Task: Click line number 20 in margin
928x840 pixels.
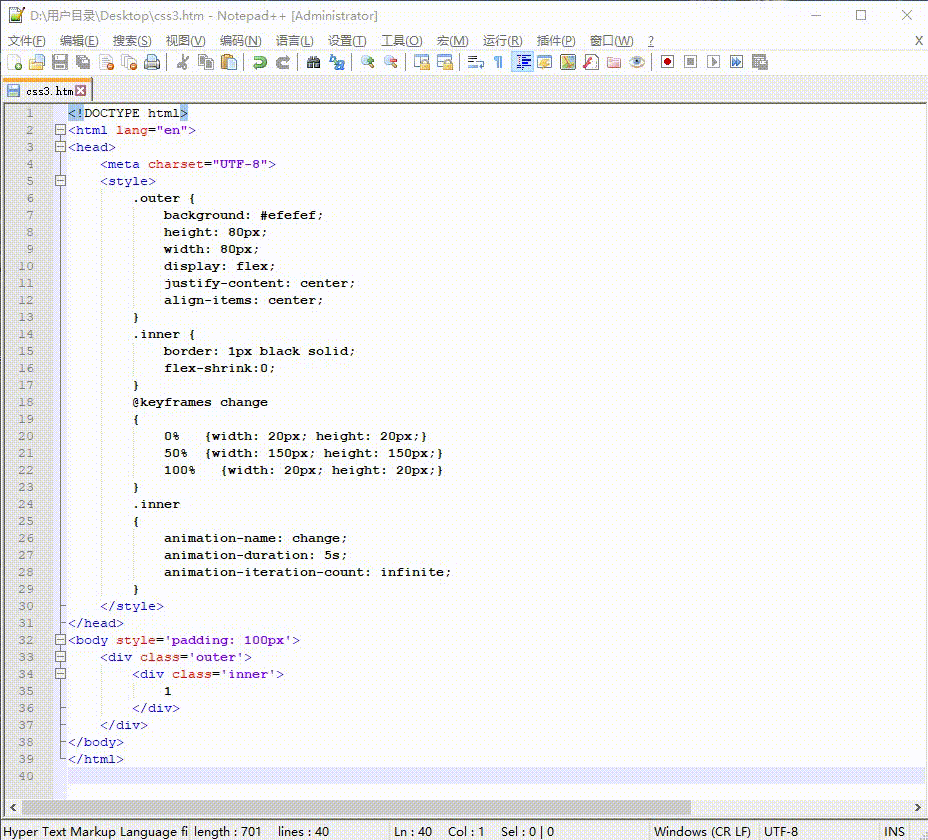Action: point(26,436)
